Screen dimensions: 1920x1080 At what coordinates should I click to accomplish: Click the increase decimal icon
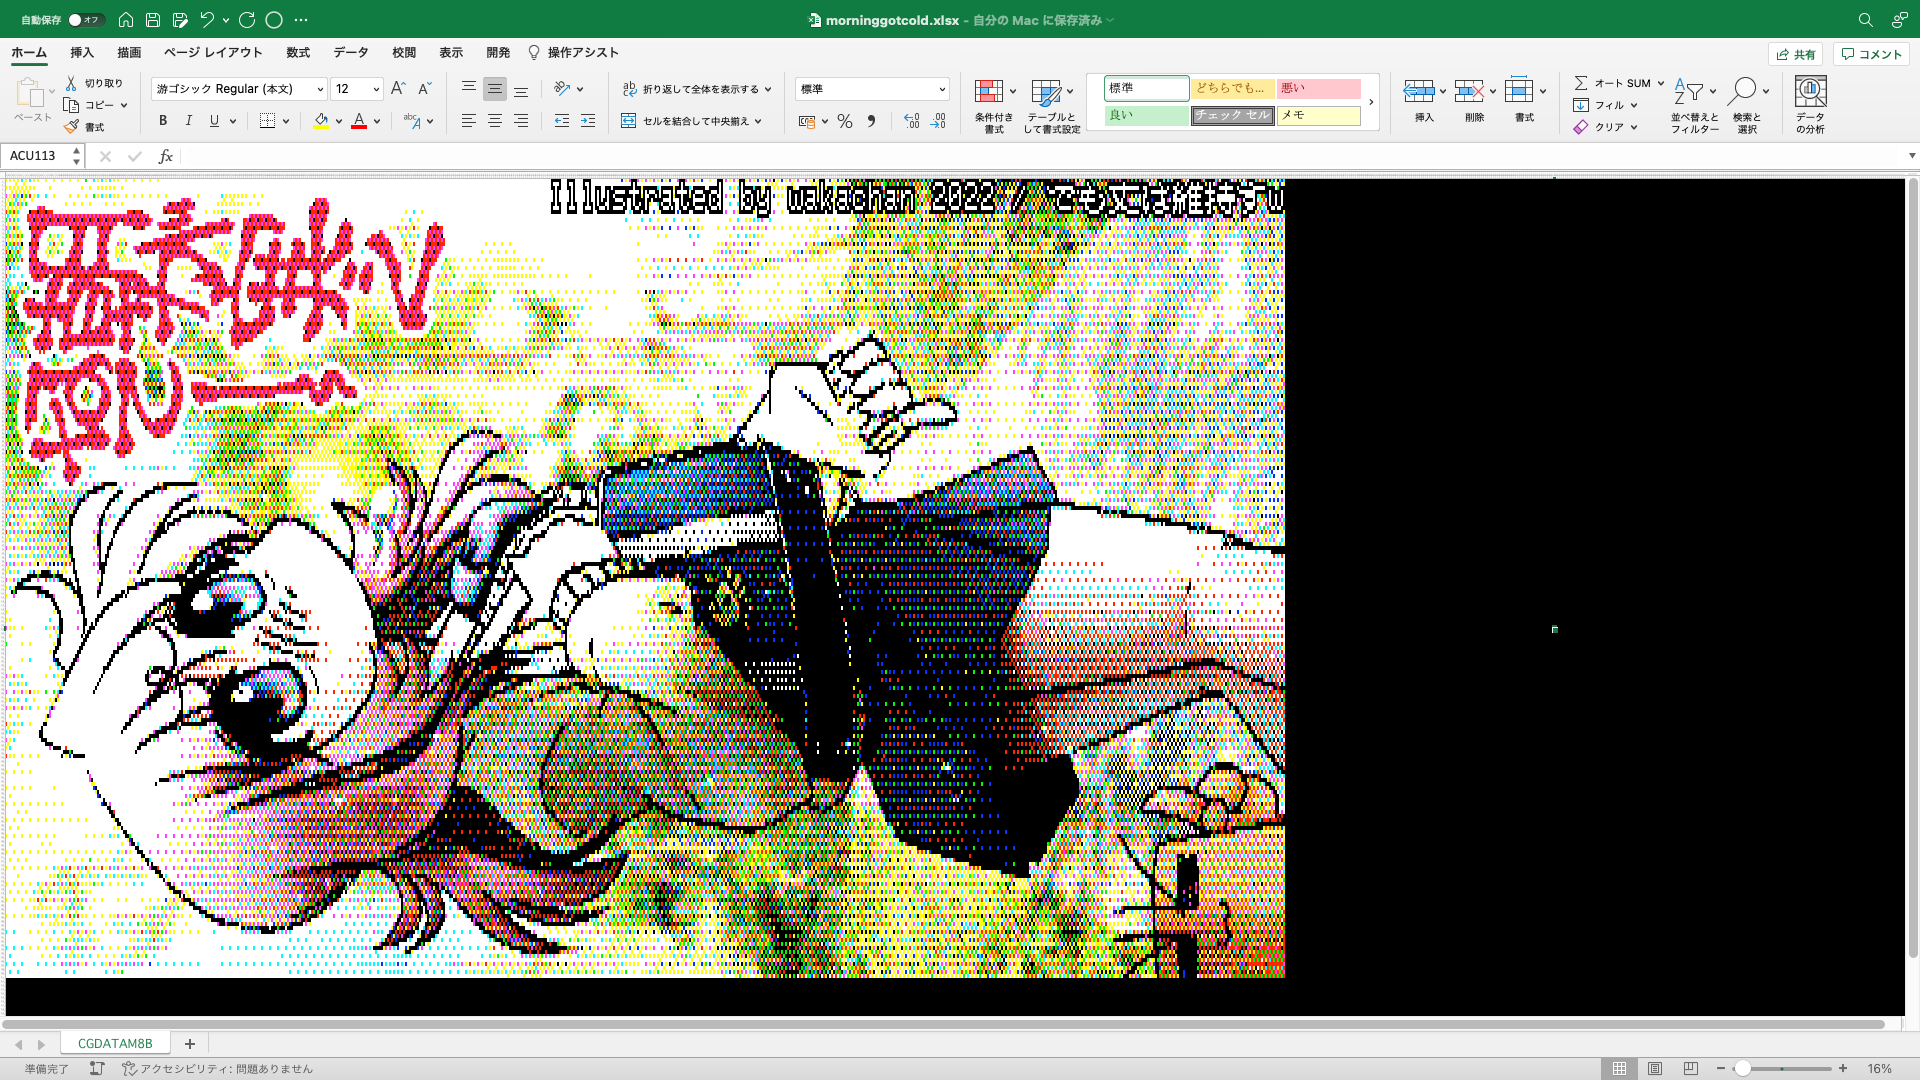pyautogui.click(x=912, y=121)
